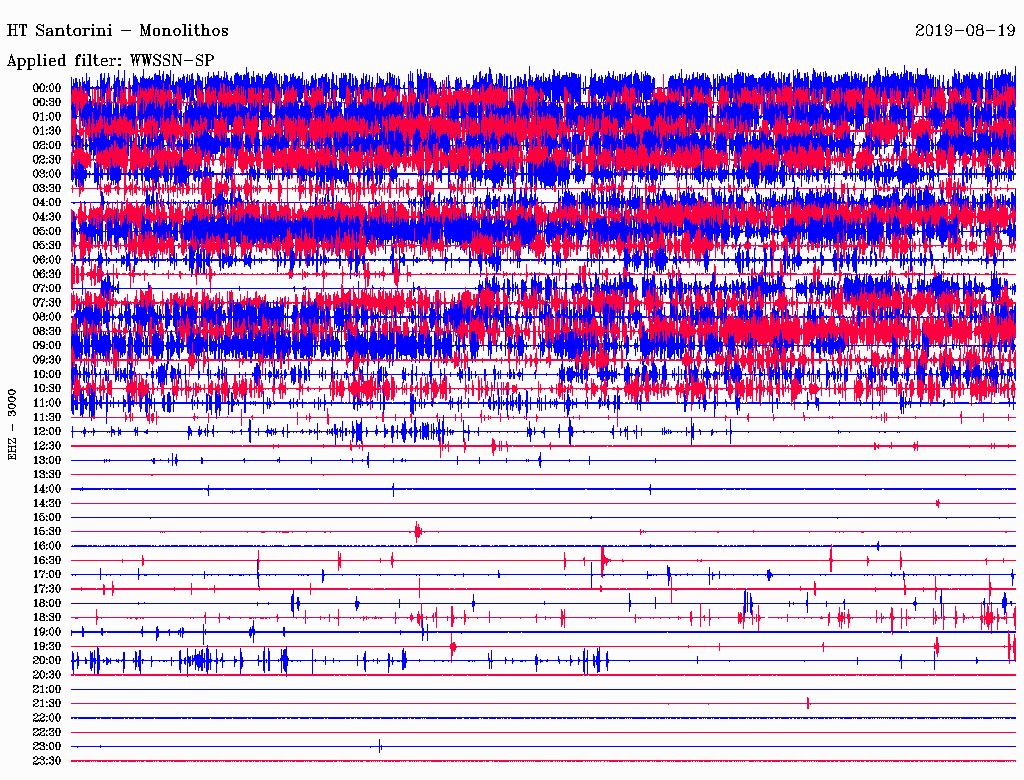Select the 12:30 time label

tap(47, 446)
